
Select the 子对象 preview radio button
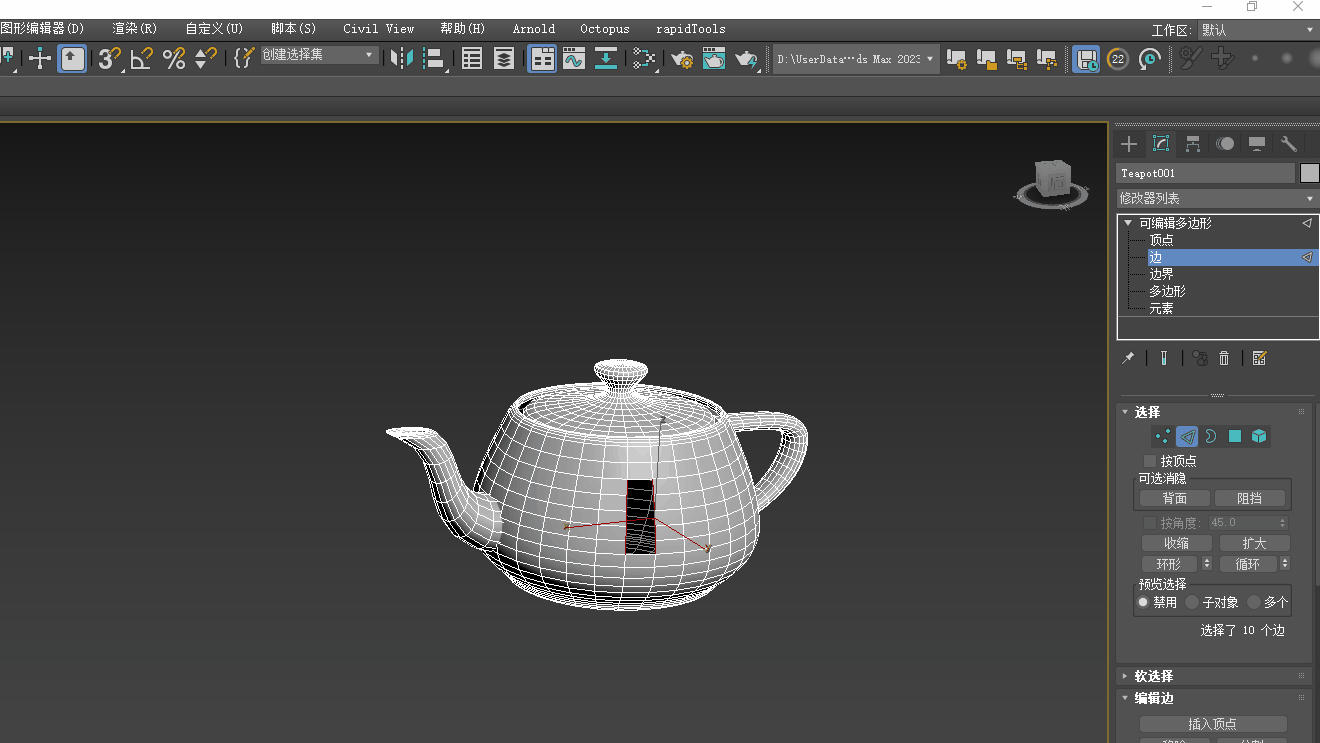[x=1192, y=602]
